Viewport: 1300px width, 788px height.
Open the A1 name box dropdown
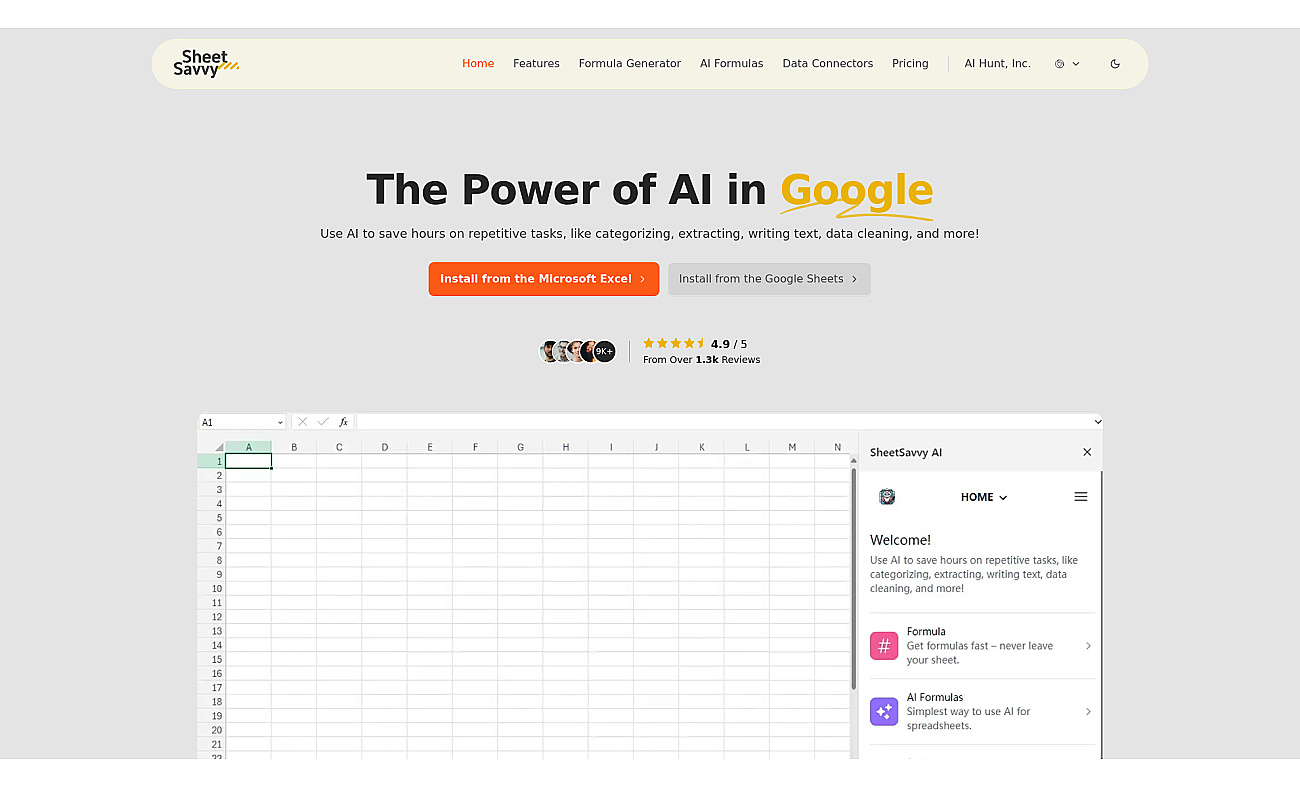pos(279,422)
